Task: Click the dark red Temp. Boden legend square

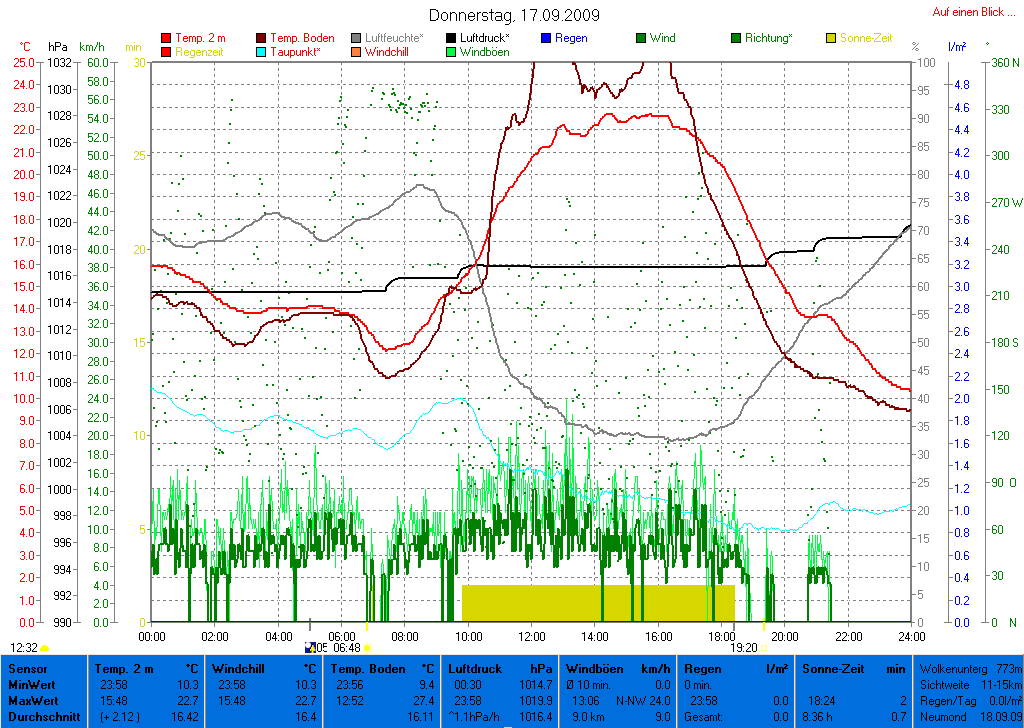Action: [263, 38]
